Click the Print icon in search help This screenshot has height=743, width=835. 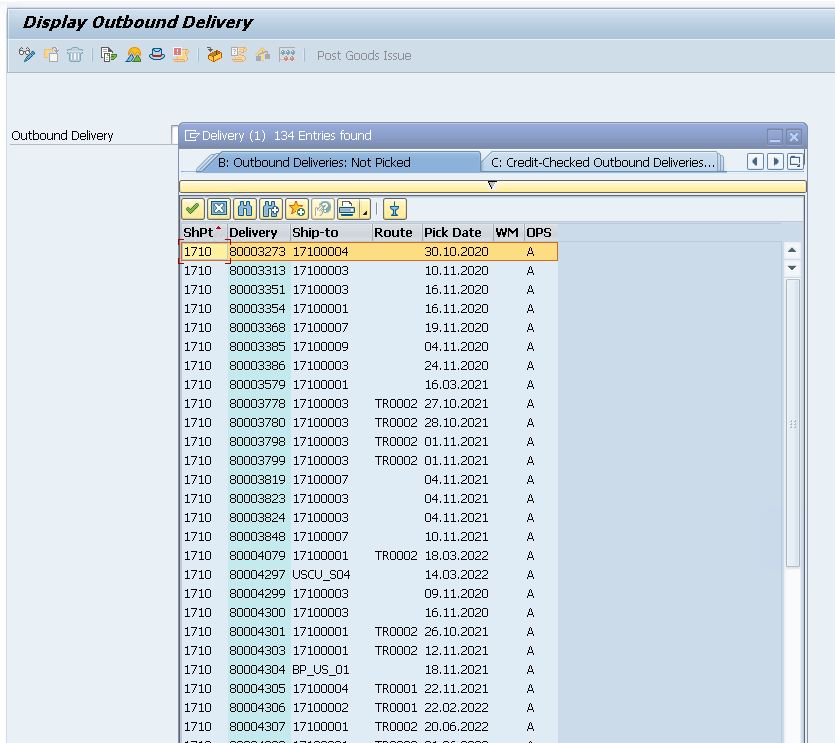pos(346,209)
